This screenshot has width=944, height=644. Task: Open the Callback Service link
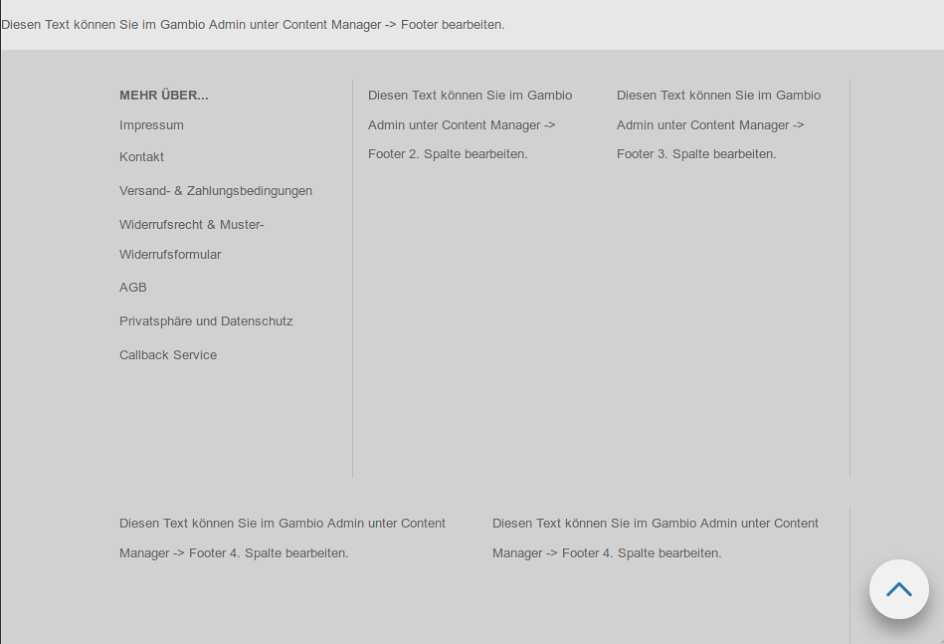168,355
